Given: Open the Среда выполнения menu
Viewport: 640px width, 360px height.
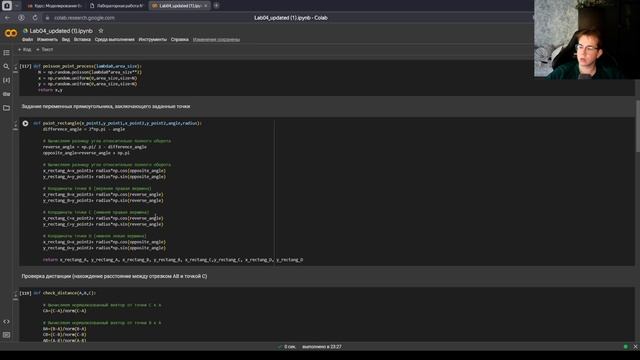Looking at the screenshot, I should pyautogui.click(x=115, y=40).
